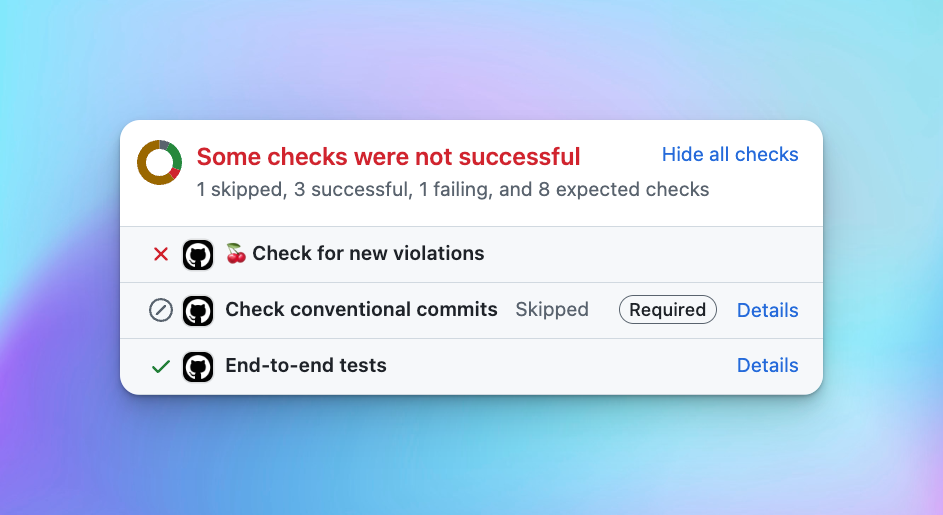Click the checks status donut chart icon
943x515 pixels.
pos(159,162)
